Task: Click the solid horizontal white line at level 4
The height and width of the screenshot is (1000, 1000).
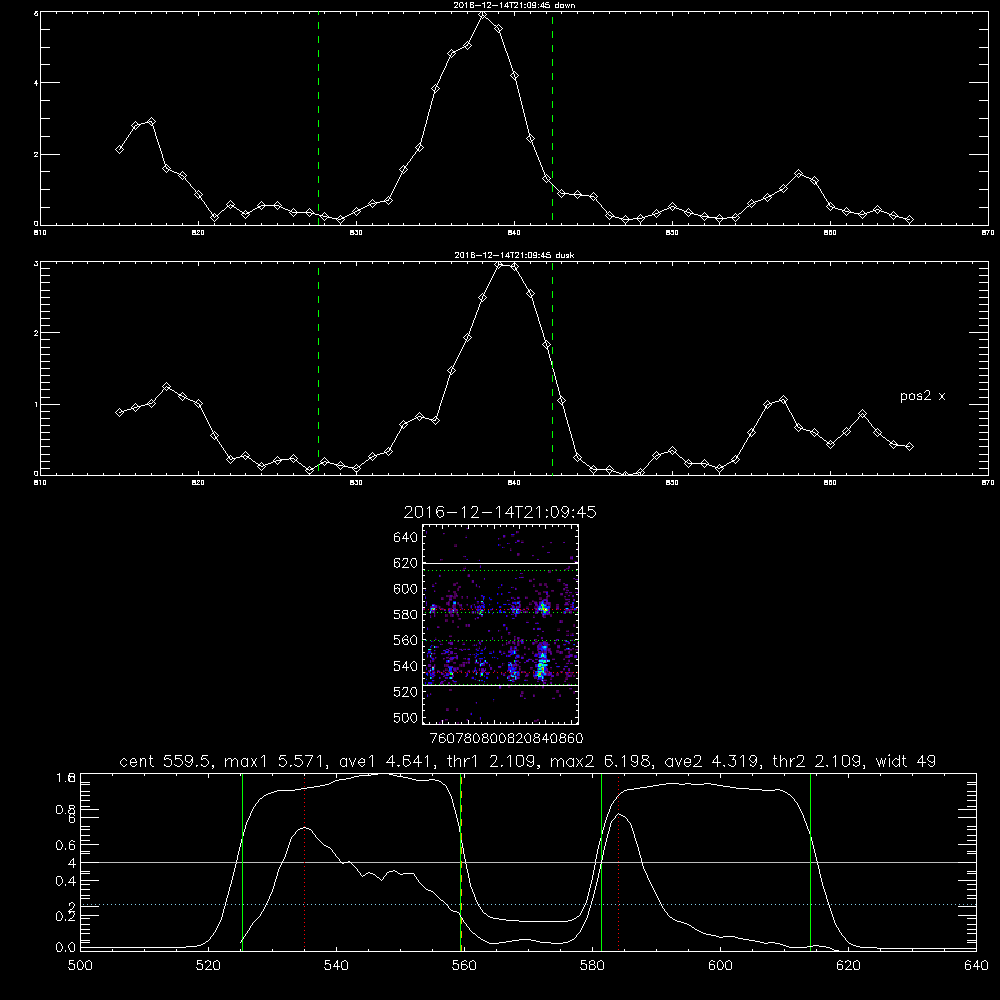Action: (528, 862)
